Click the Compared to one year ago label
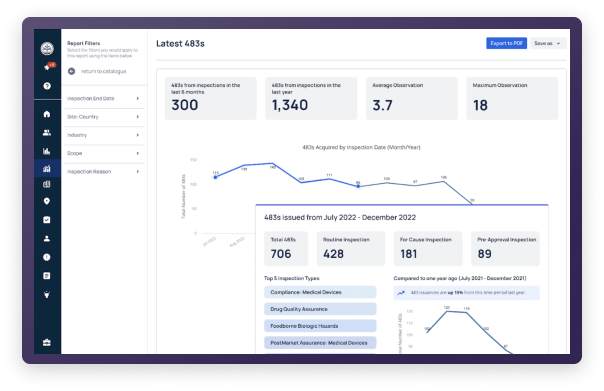The width and height of the screenshot is (604, 391). (x=460, y=278)
